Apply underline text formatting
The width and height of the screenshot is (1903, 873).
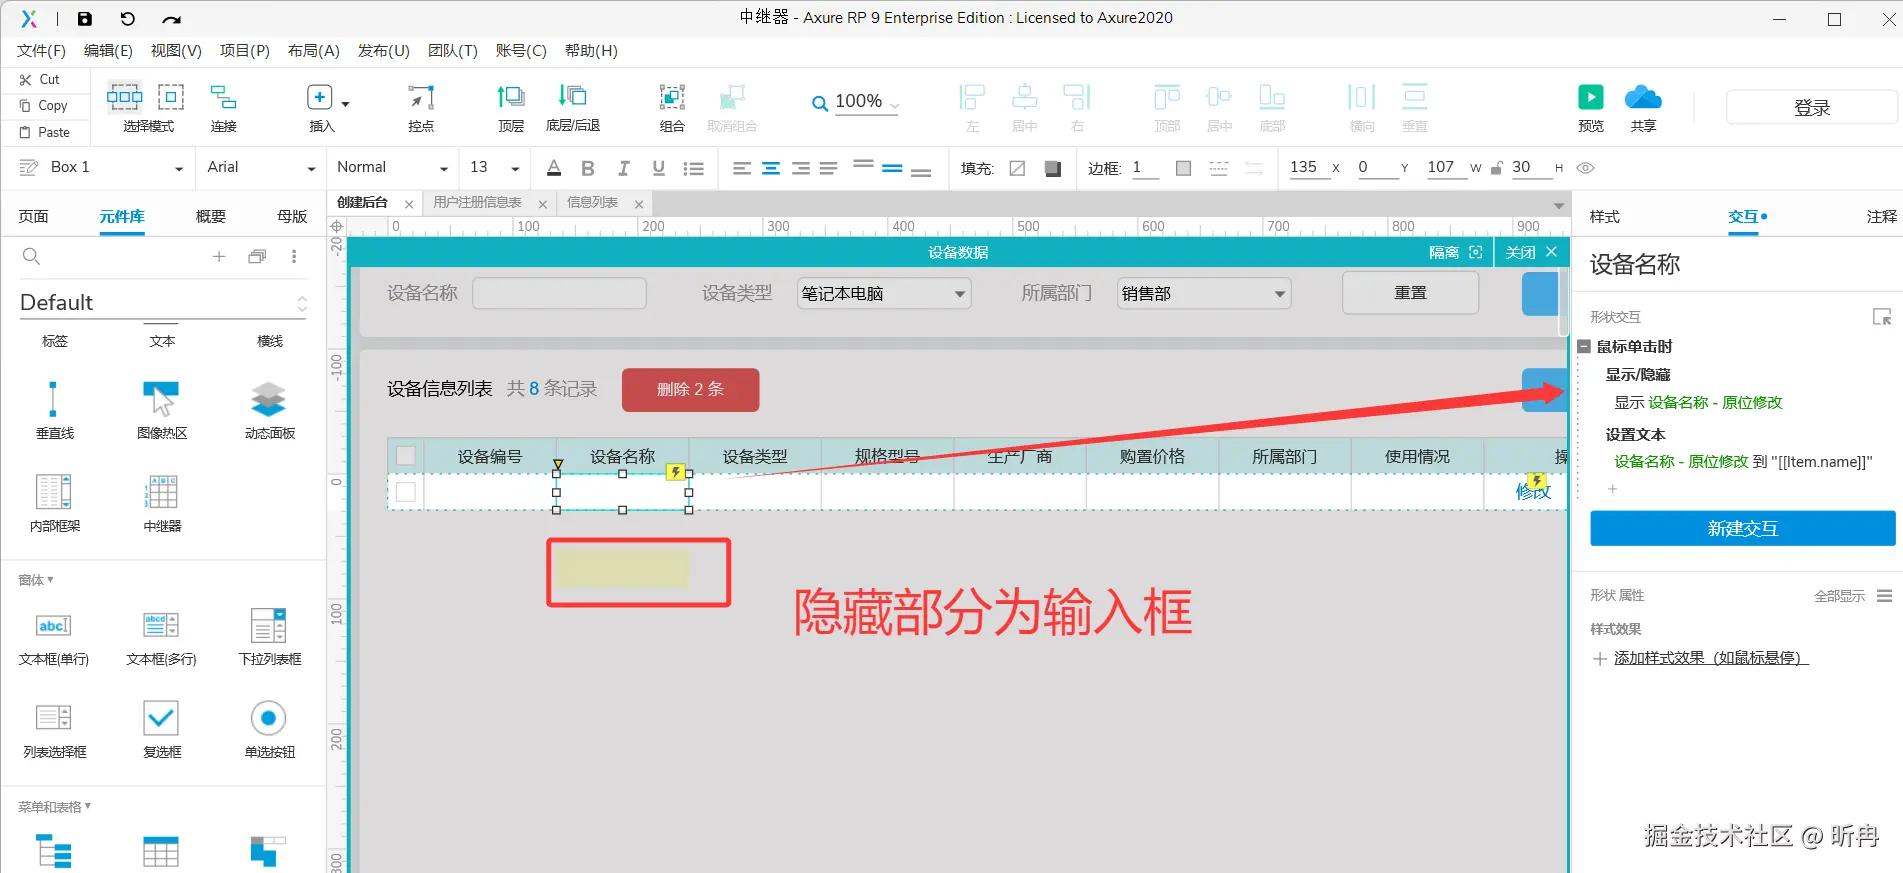click(658, 168)
